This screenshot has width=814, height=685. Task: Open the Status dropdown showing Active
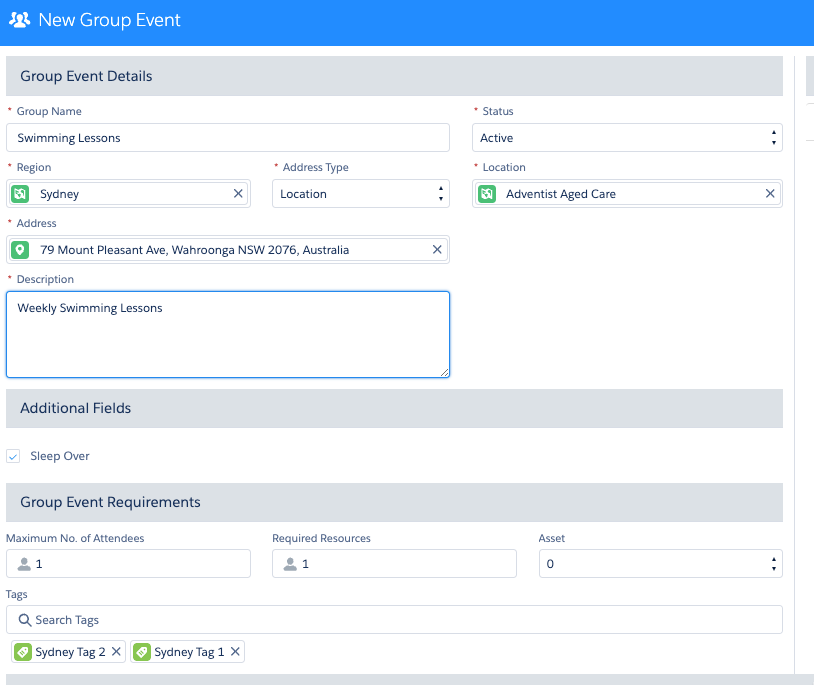[x=627, y=138]
